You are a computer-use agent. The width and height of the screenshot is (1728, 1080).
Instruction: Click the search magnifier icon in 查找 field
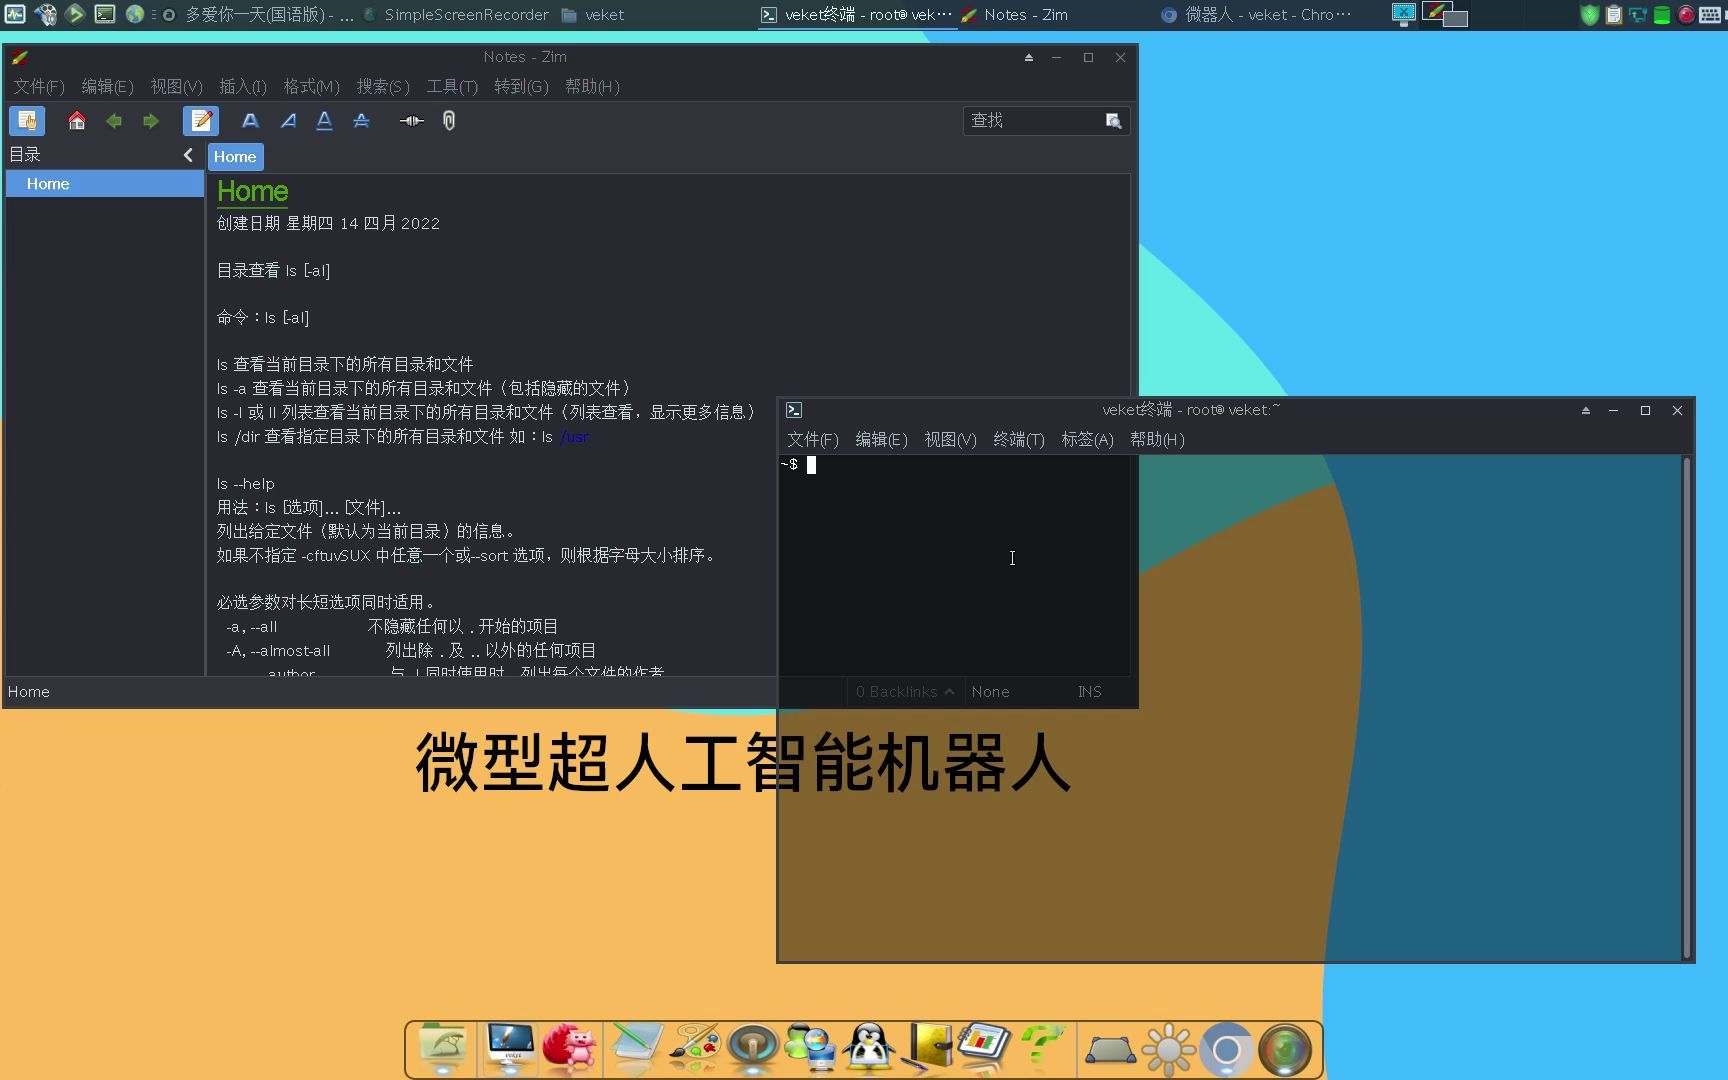(x=1113, y=121)
